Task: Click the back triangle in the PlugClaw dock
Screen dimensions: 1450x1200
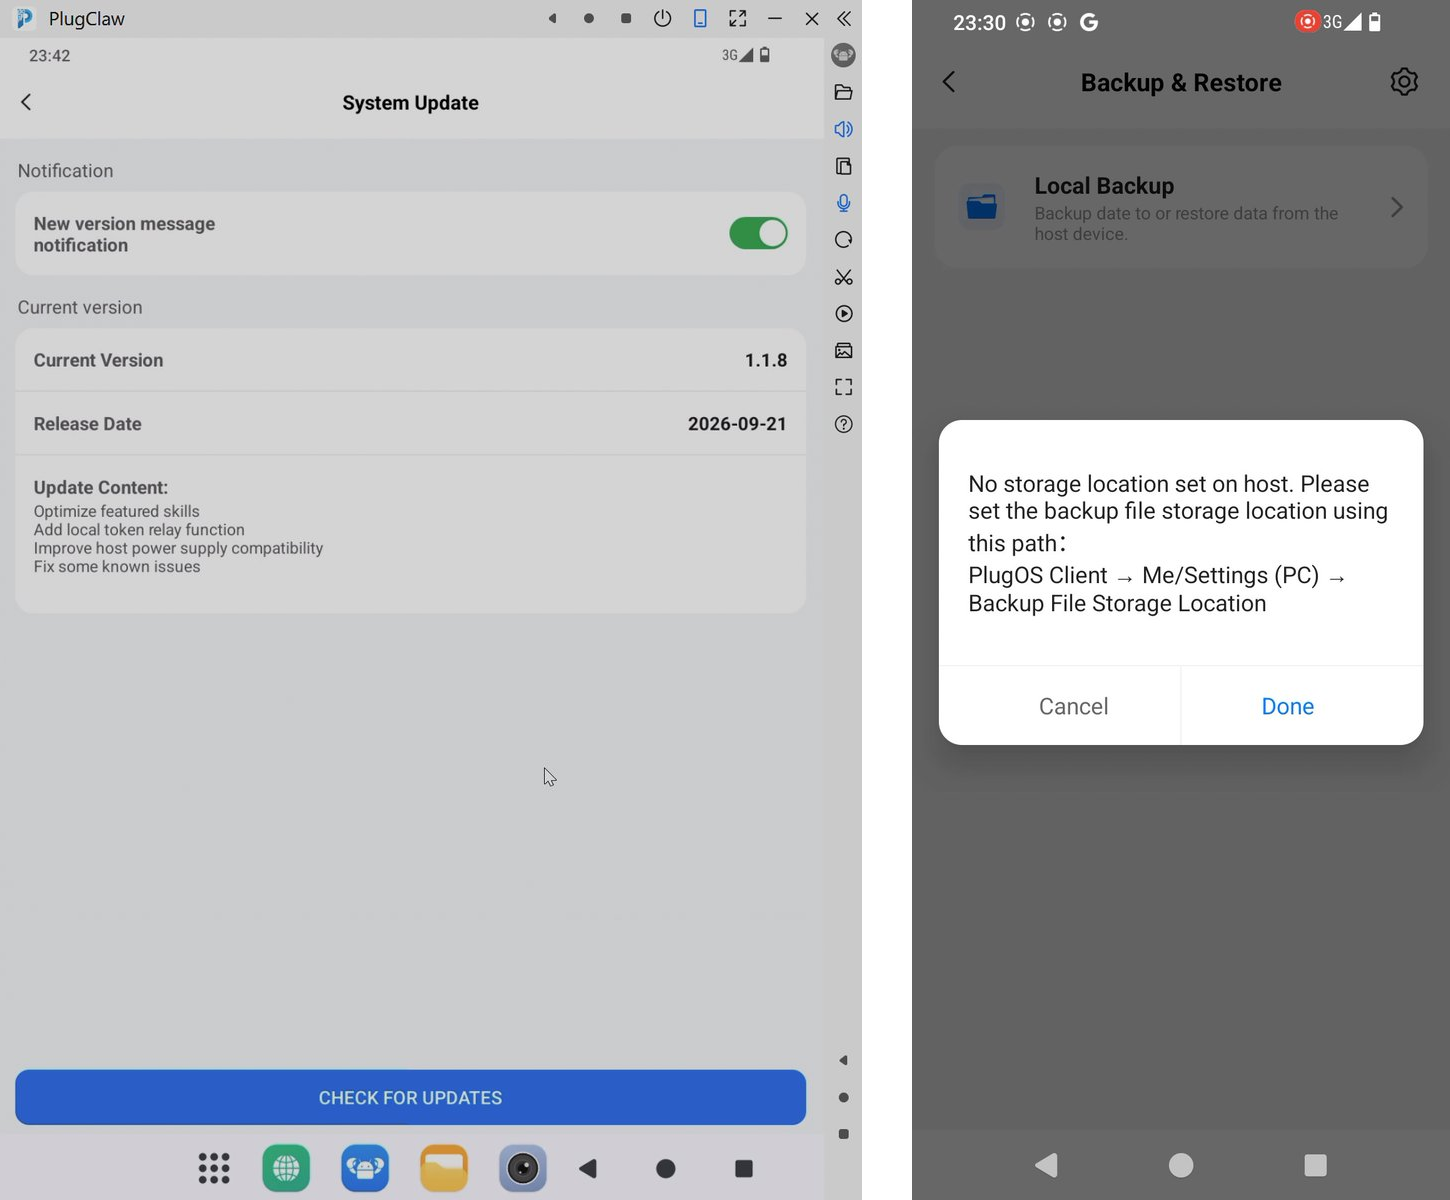Action: (x=588, y=1168)
